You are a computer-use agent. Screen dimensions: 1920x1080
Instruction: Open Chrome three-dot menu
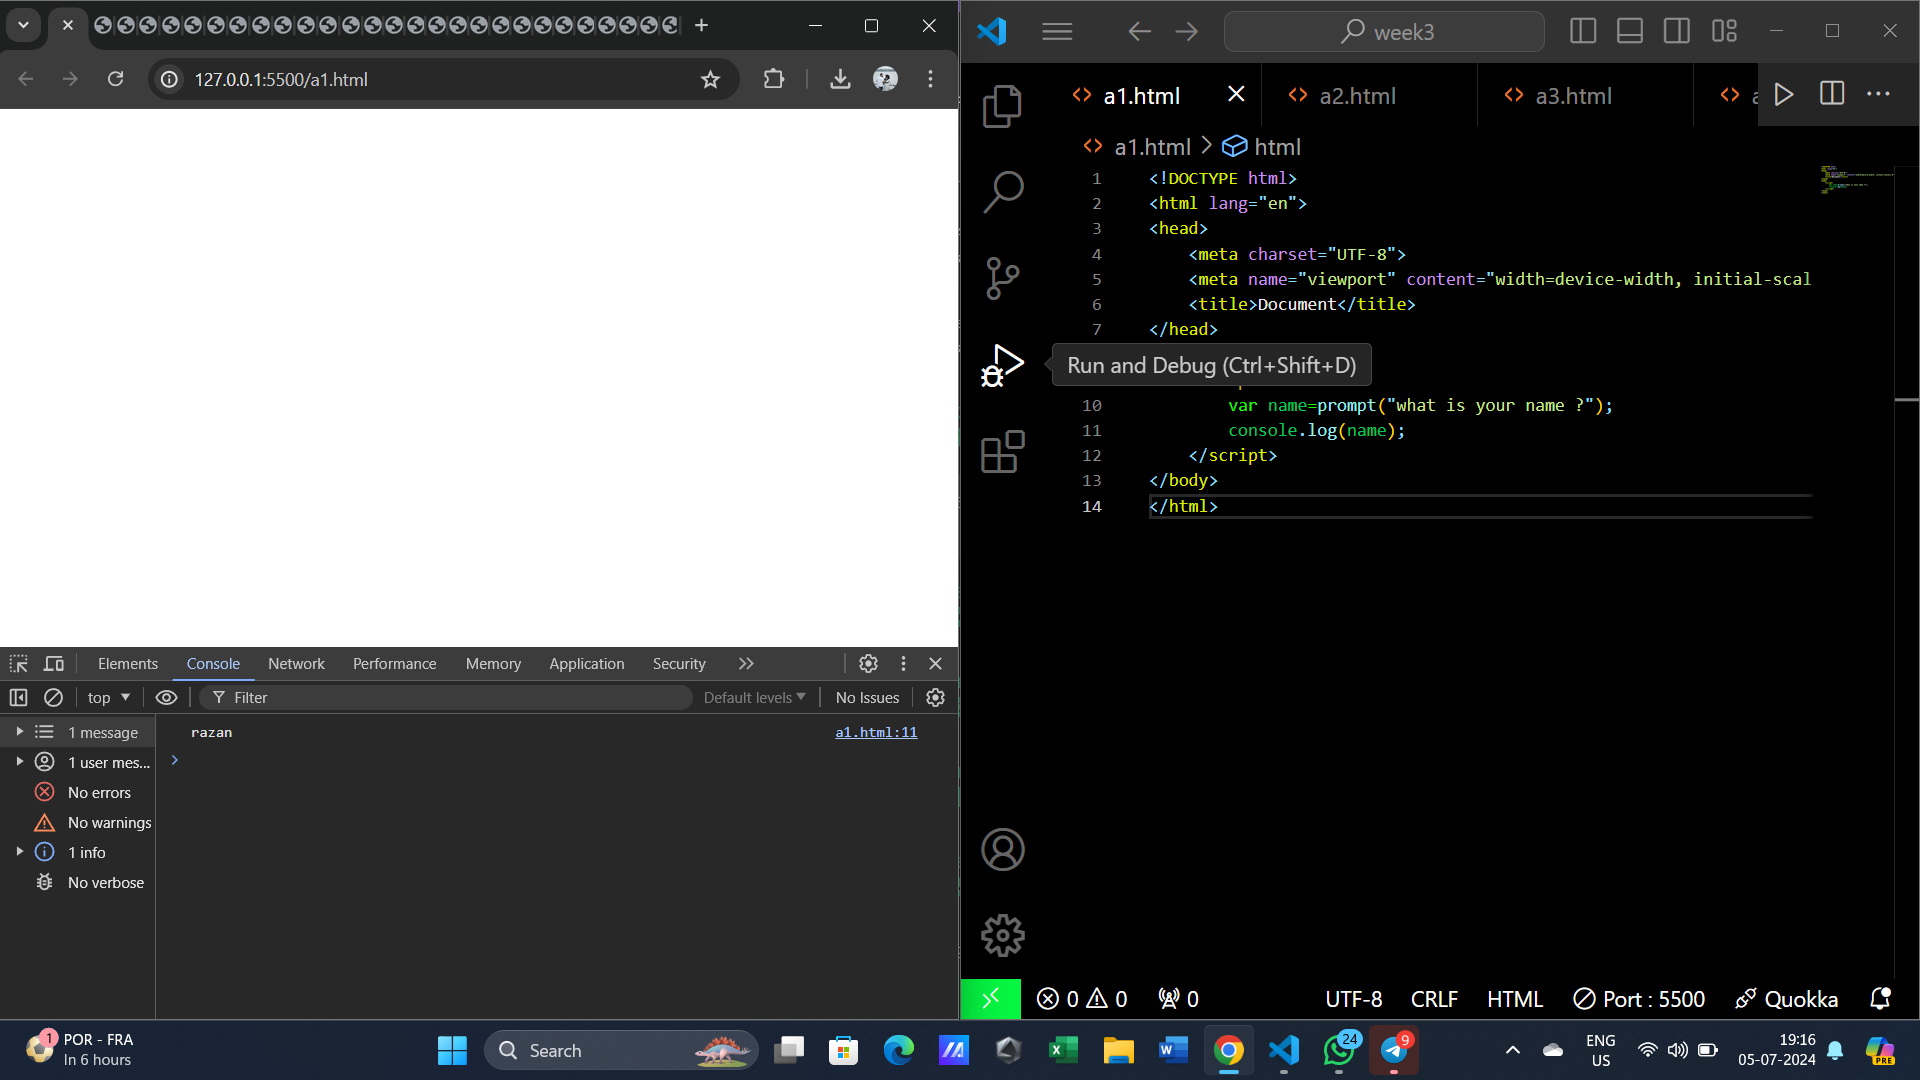[x=930, y=79]
